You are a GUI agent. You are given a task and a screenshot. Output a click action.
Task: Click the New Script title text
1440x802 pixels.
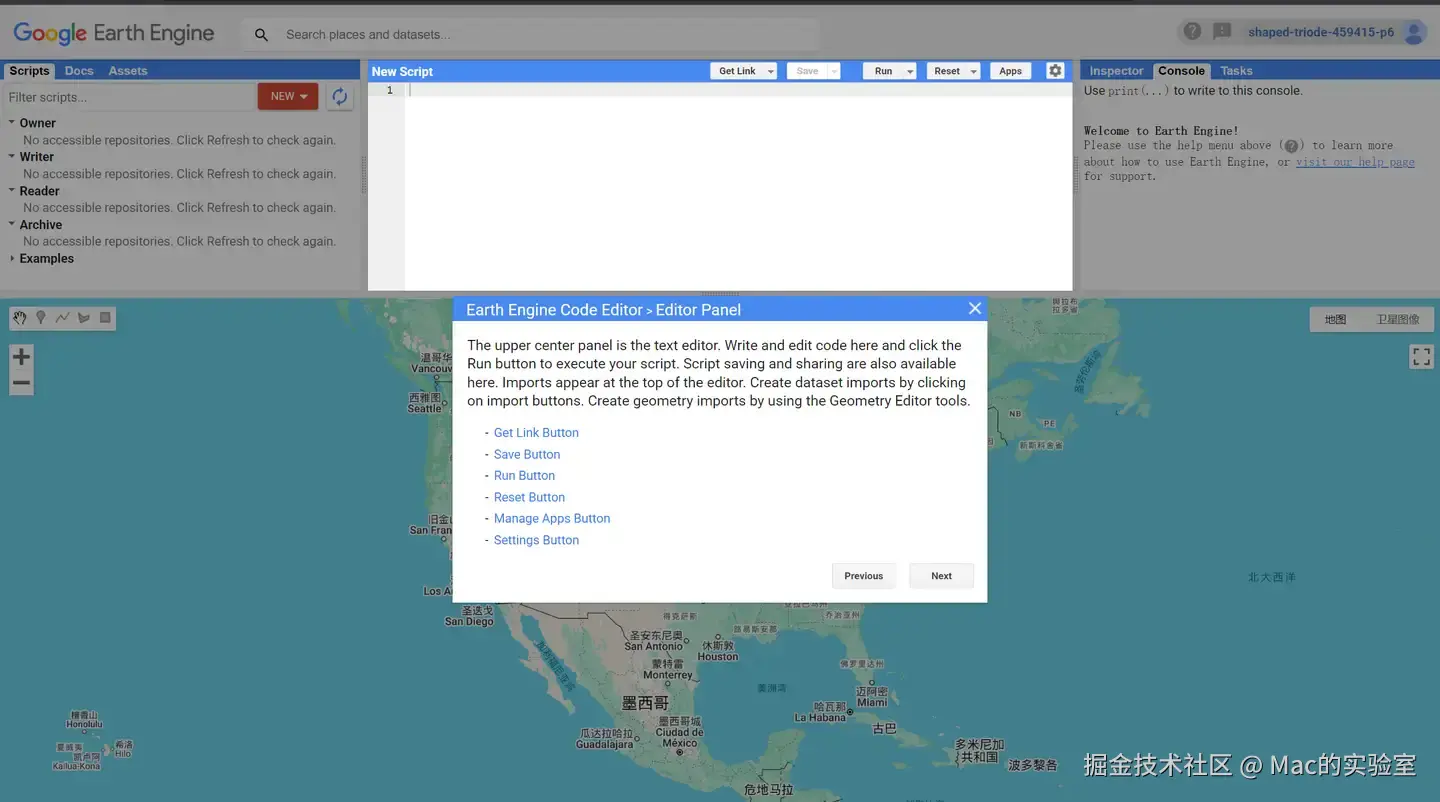[402, 71]
